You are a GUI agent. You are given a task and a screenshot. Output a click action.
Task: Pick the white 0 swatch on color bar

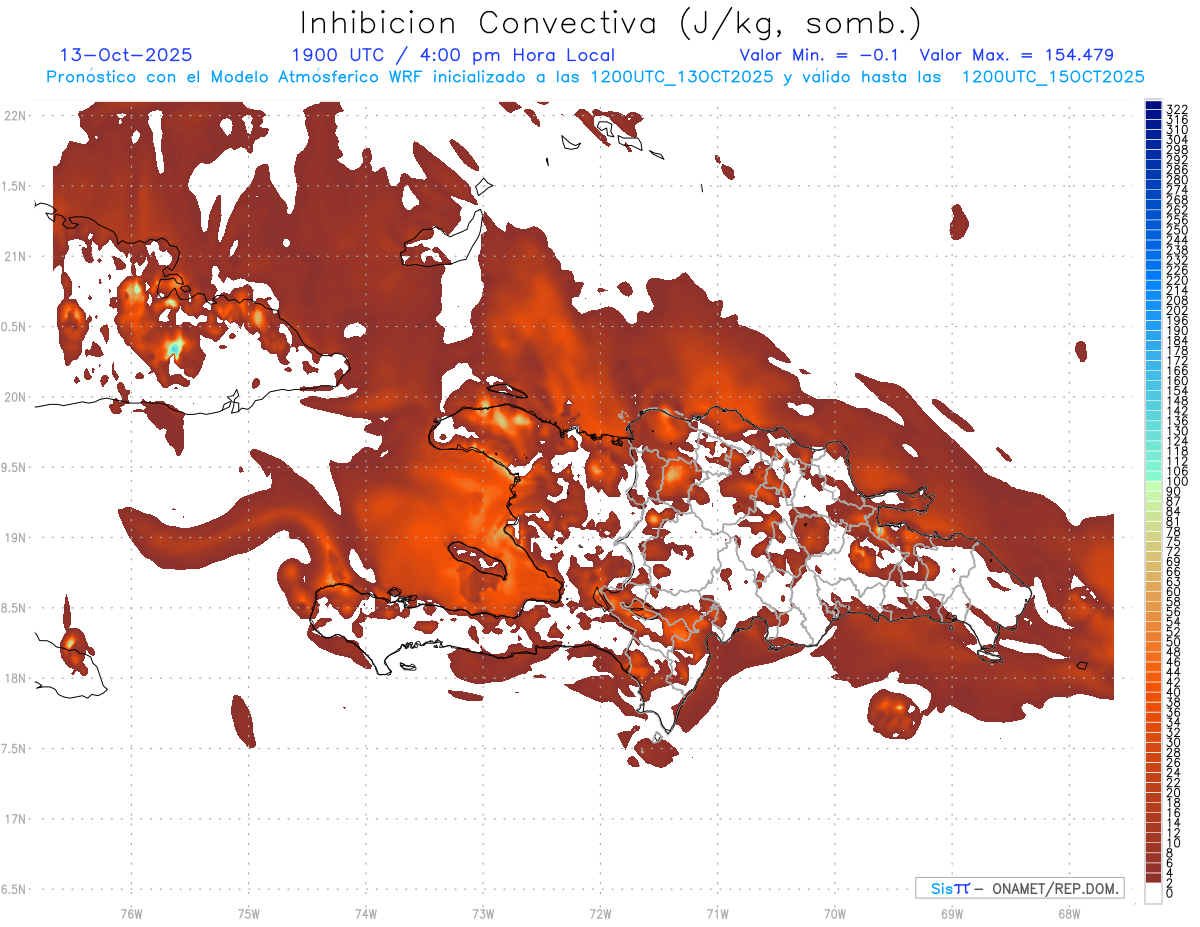point(1153,893)
